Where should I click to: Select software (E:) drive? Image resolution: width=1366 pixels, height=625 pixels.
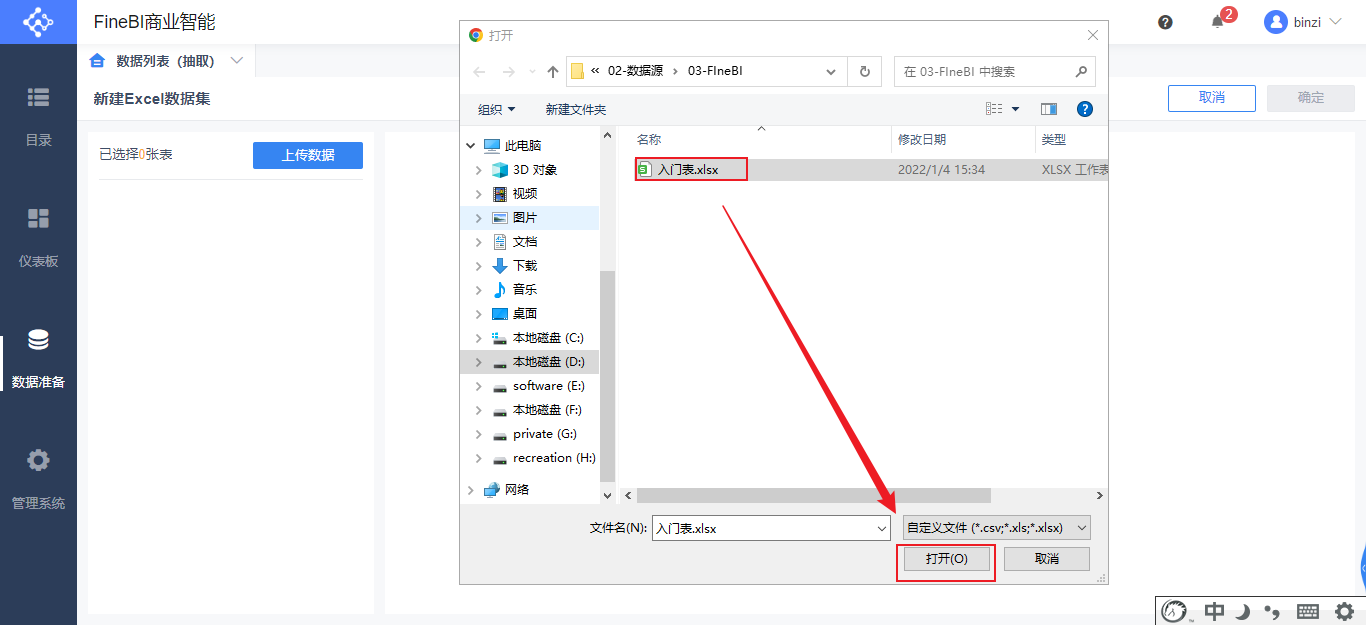click(x=548, y=386)
